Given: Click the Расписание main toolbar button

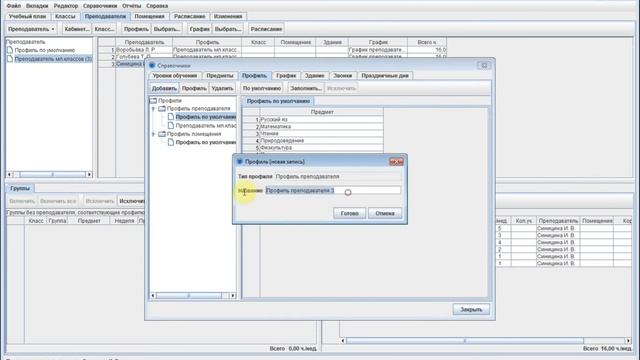Looking at the screenshot, I should tap(266, 29).
